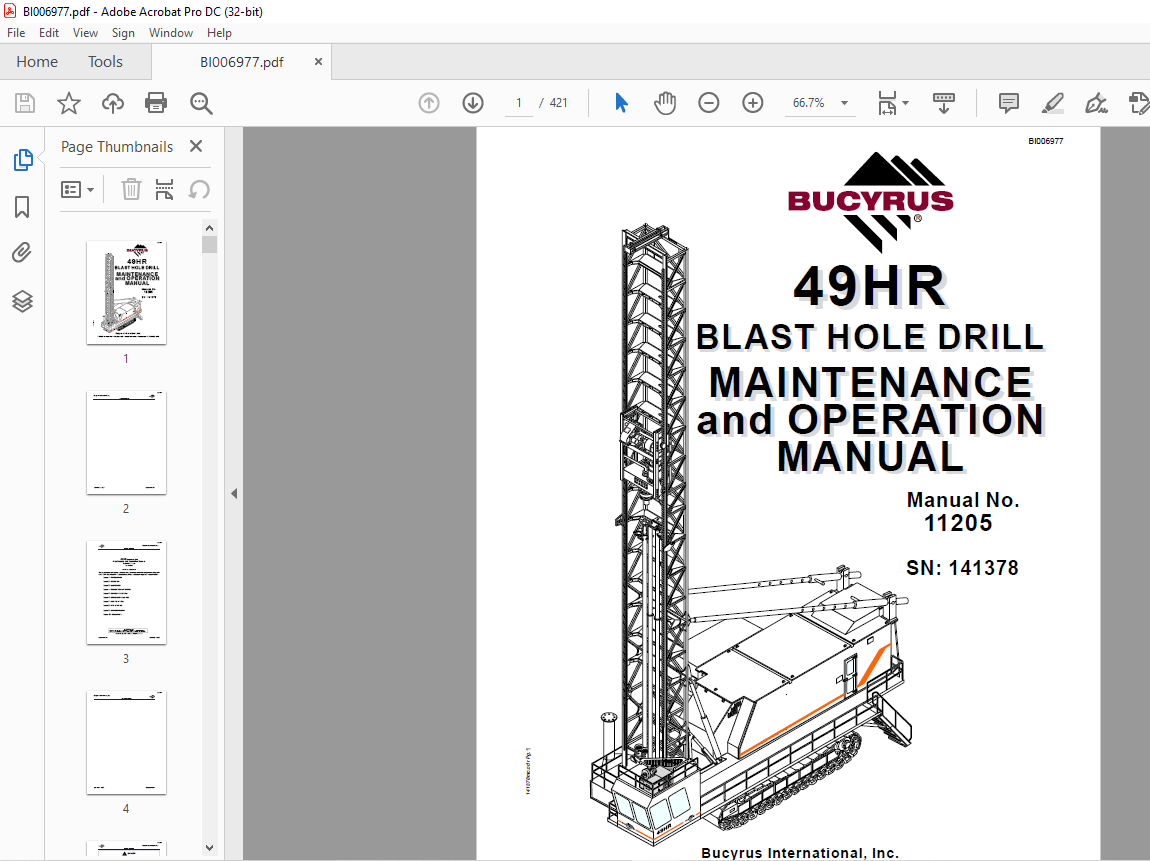Screen dimensions: 1150x861
Task: Click thumbnail scrollbar down arrow
Action: (209, 847)
